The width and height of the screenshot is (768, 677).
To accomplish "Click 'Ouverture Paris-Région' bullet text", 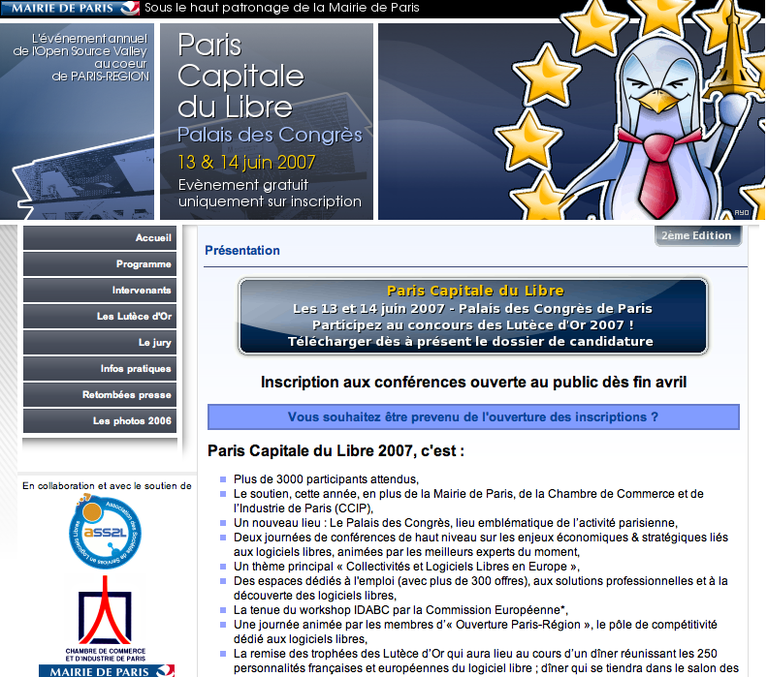I will click(475, 631).
